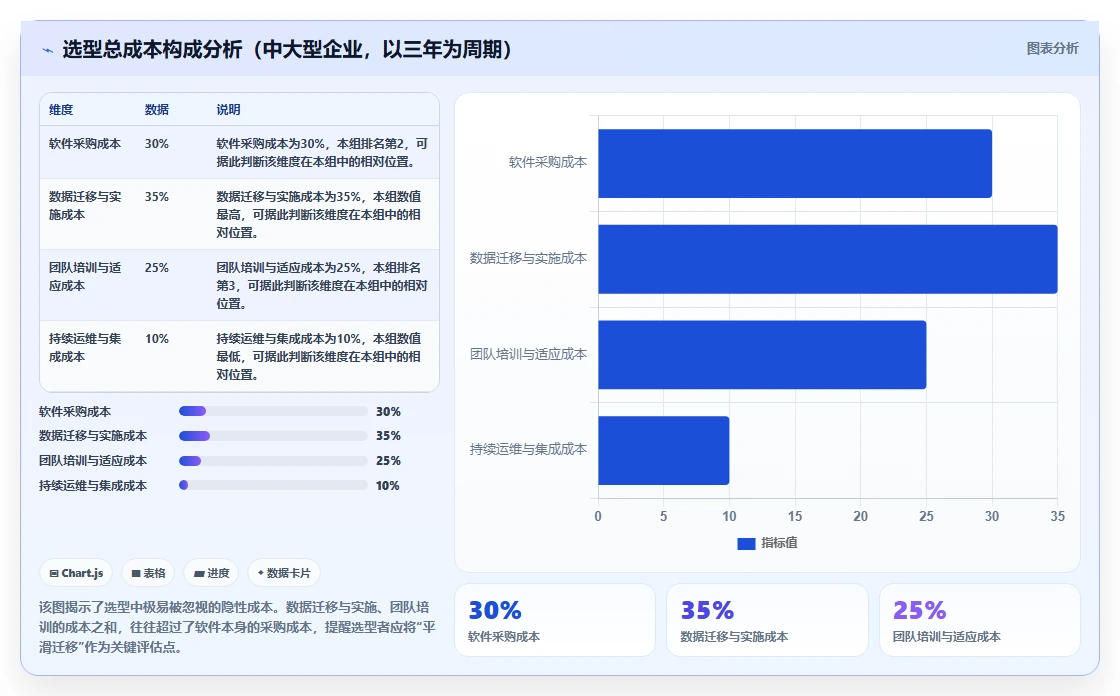Click the 10% cell in the table
Screen dimensions: 1120x696
[156, 339]
